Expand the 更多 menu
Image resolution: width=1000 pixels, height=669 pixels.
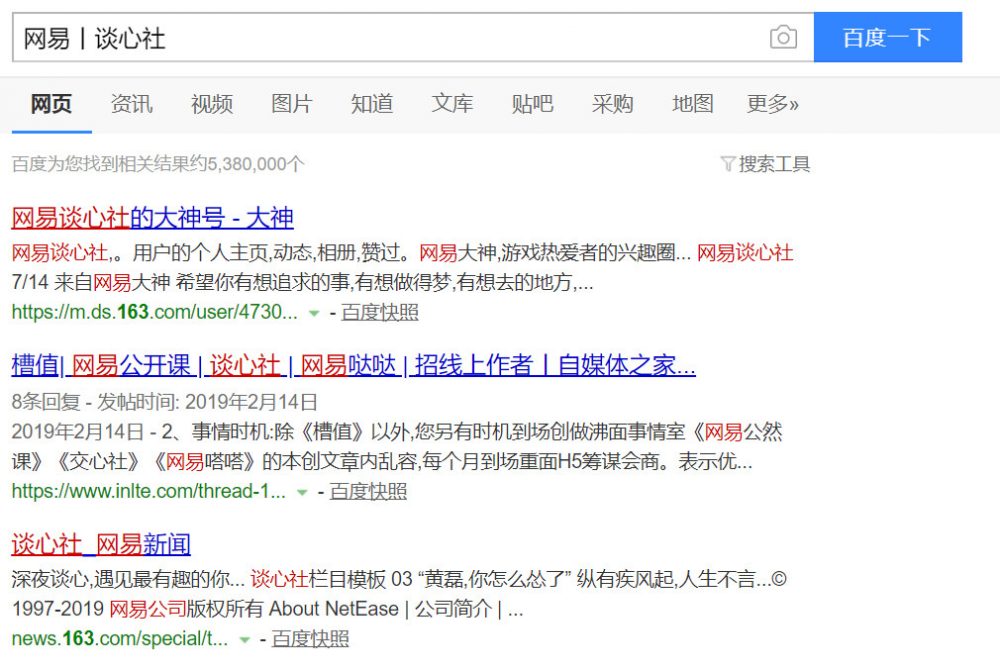pyautogui.click(x=772, y=104)
